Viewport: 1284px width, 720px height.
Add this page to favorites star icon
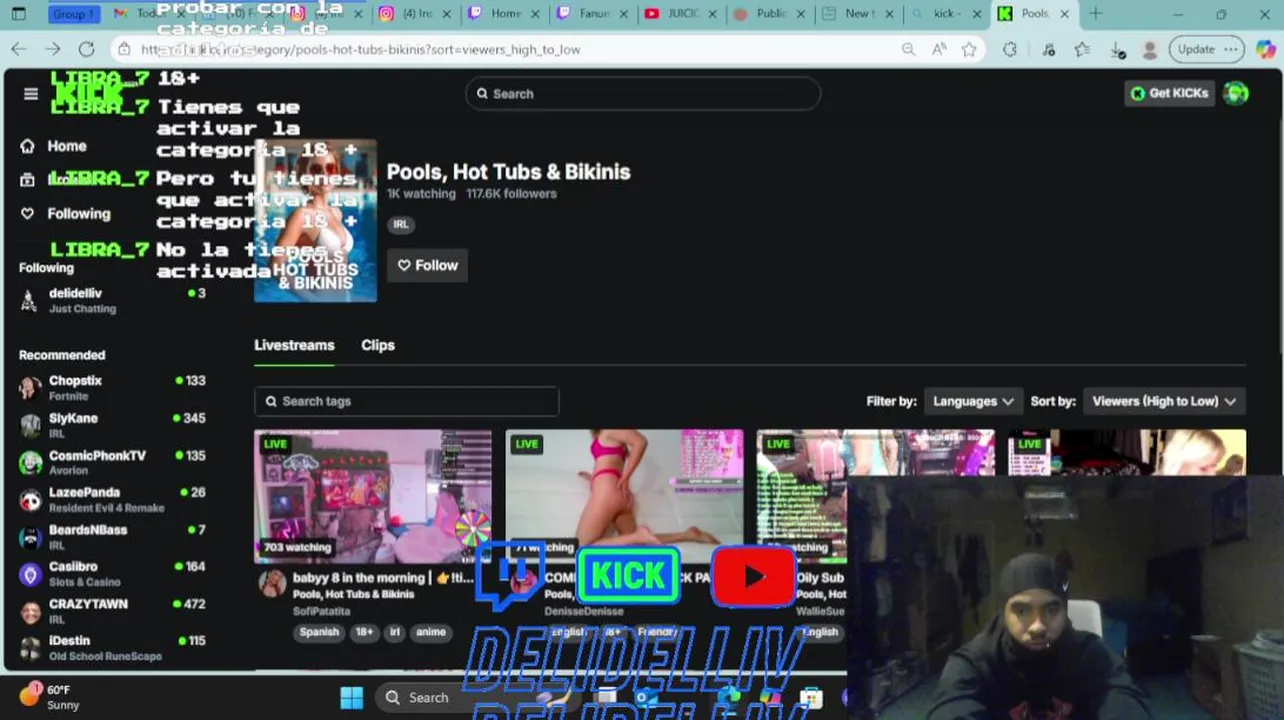coord(969,49)
